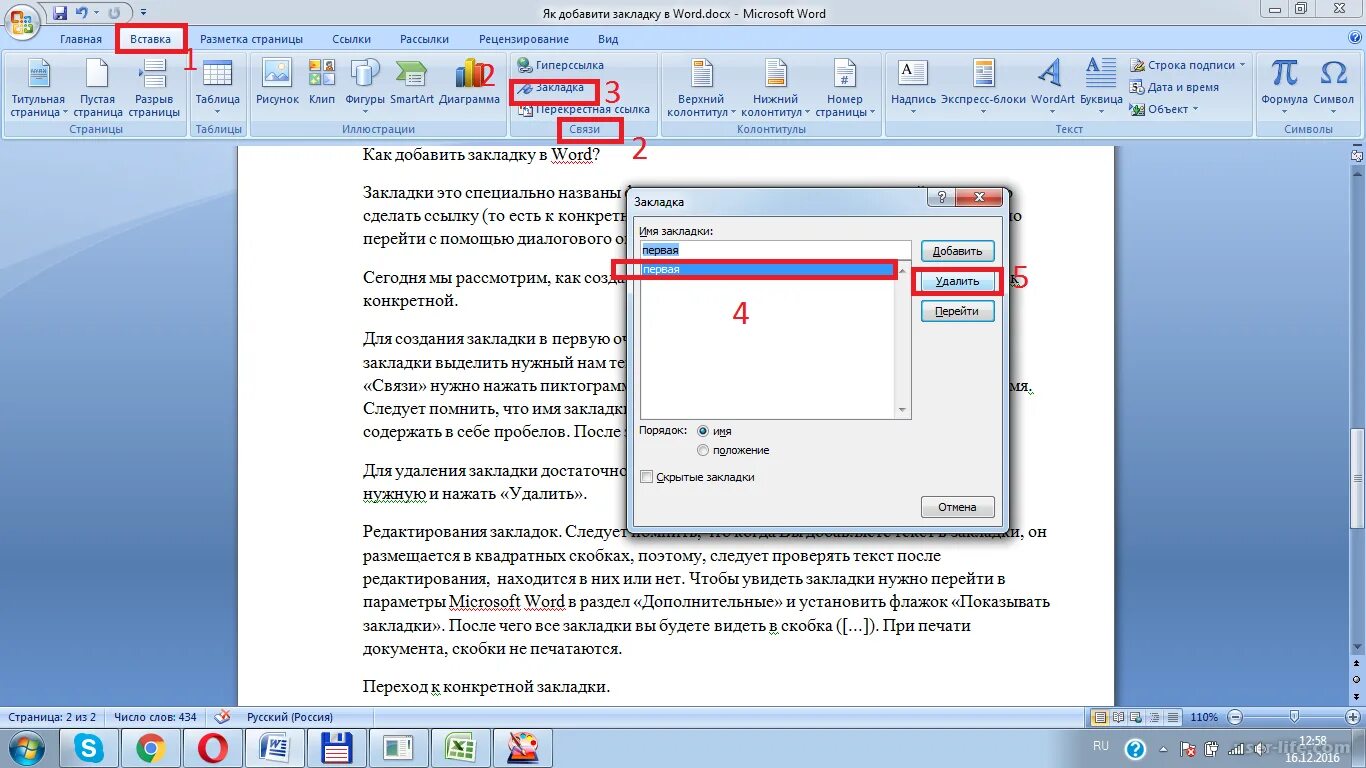Select the положение sort order radio button
The height and width of the screenshot is (768, 1366).
(703, 450)
